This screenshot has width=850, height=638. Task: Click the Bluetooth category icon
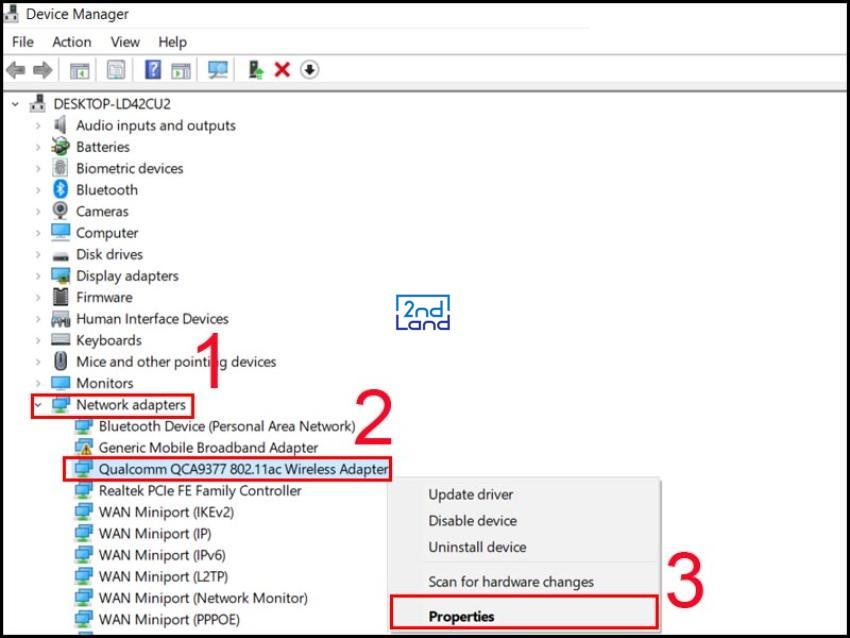tap(60, 189)
